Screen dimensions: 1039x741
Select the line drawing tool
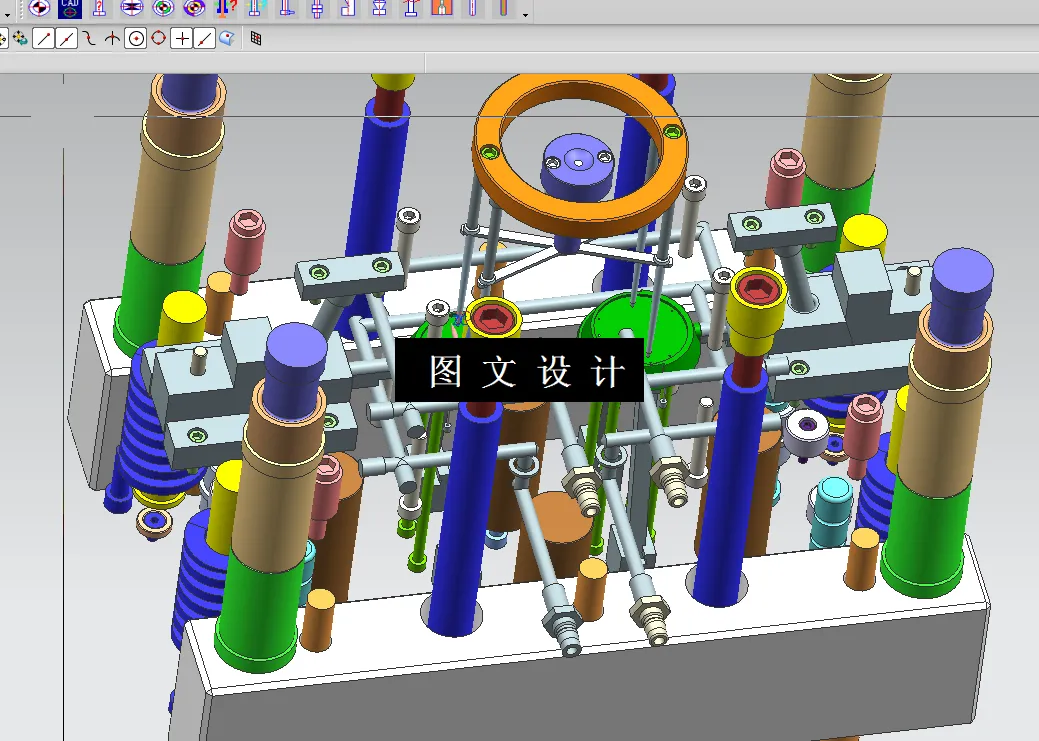(42, 37)
